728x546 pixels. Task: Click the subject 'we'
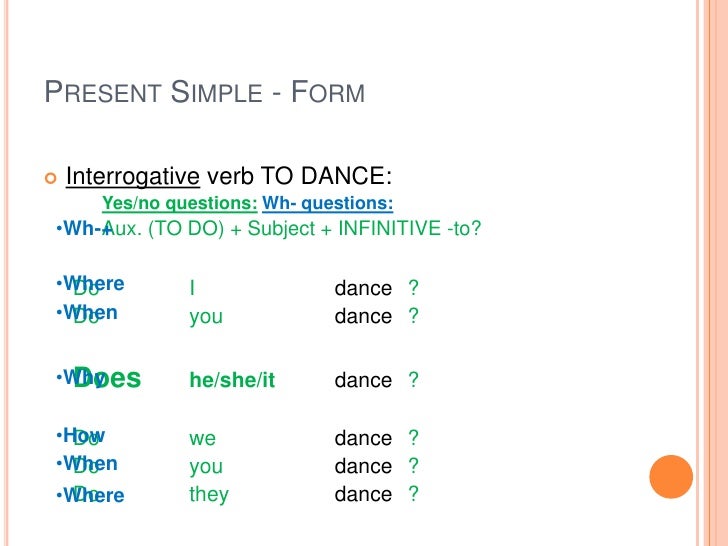tap(202, 438)
